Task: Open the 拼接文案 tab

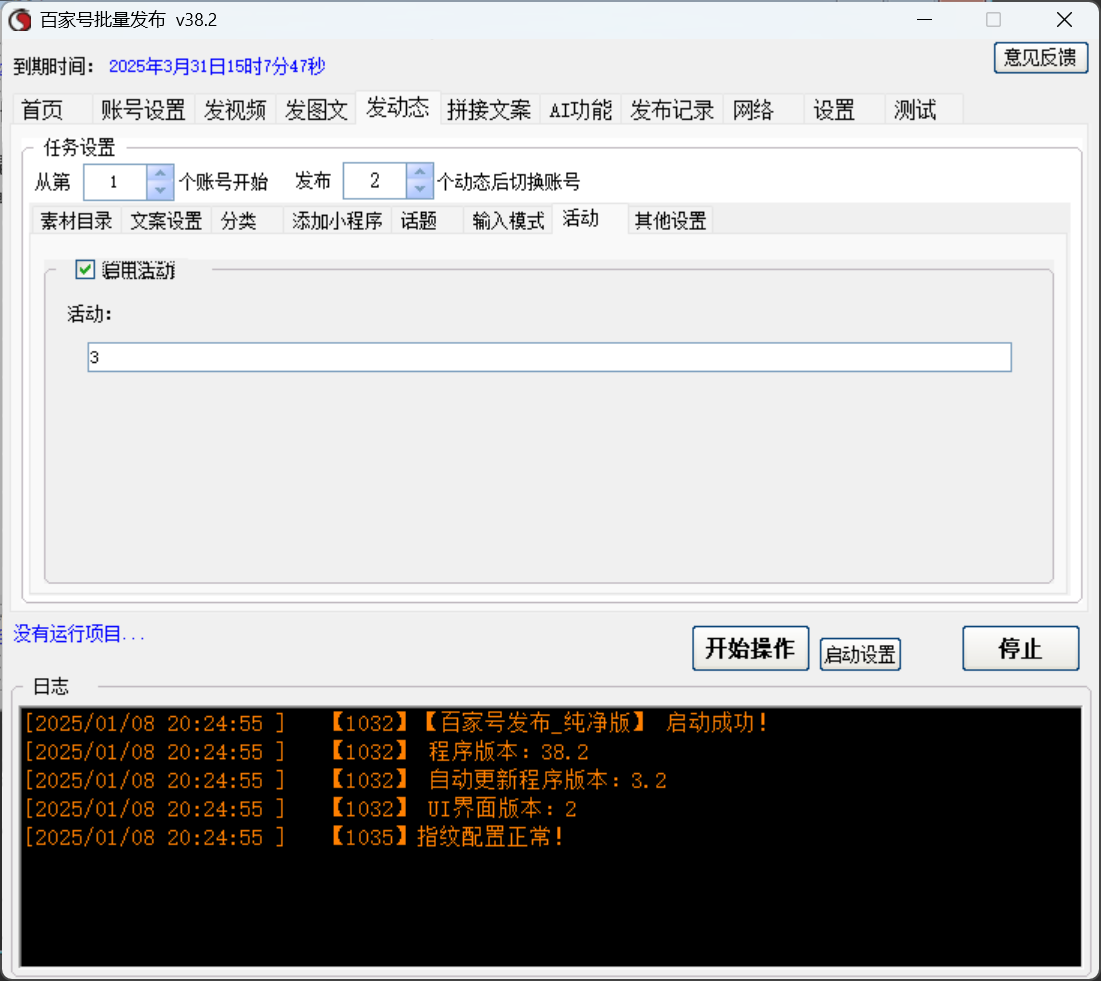Action: pos(489,110)
